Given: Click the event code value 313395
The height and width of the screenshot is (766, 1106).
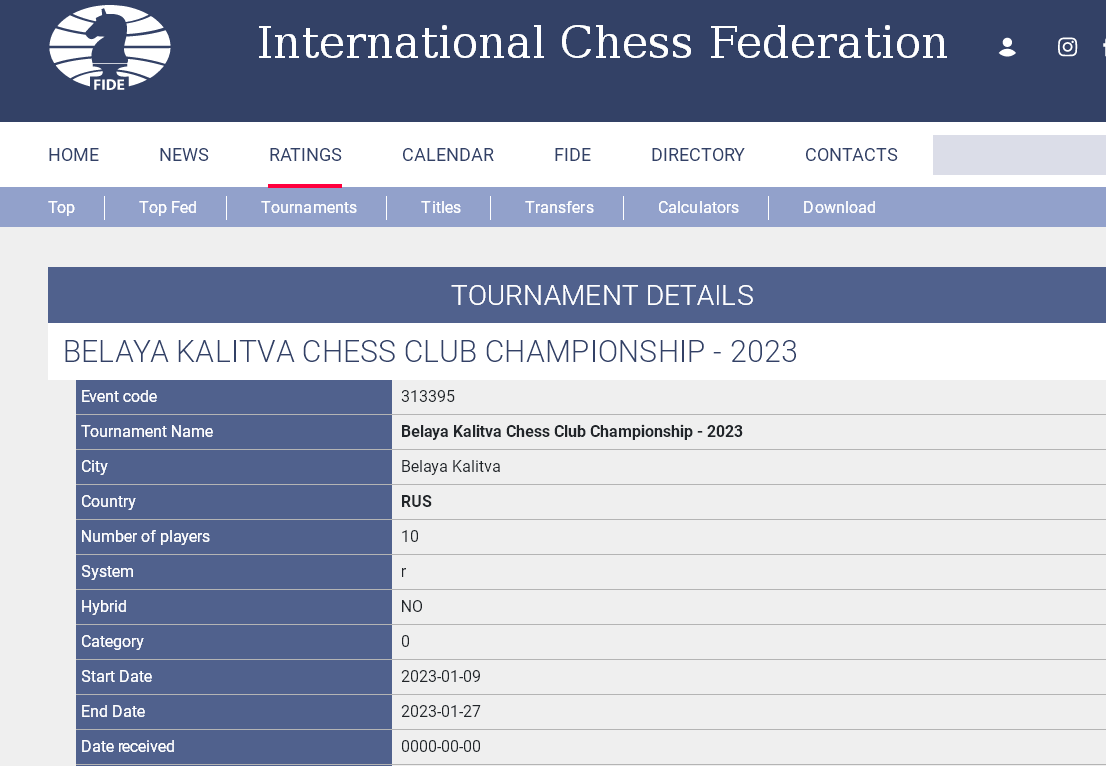Looking at the screenshot, I should point(428,397).
